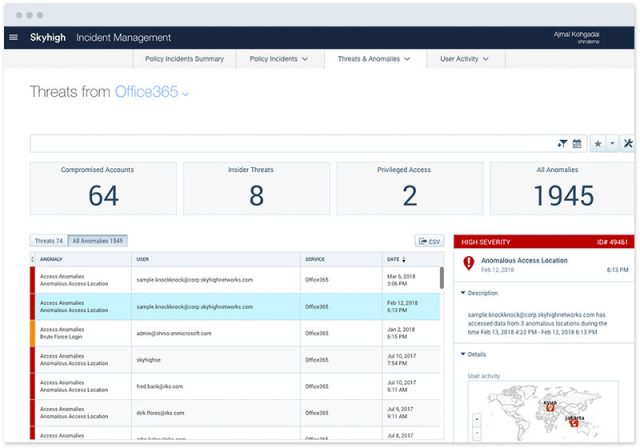Screen dimensions: 640x448
Task: Select the Mar 6, 2018 anomaly row
Action: click(x=235, y=280)
